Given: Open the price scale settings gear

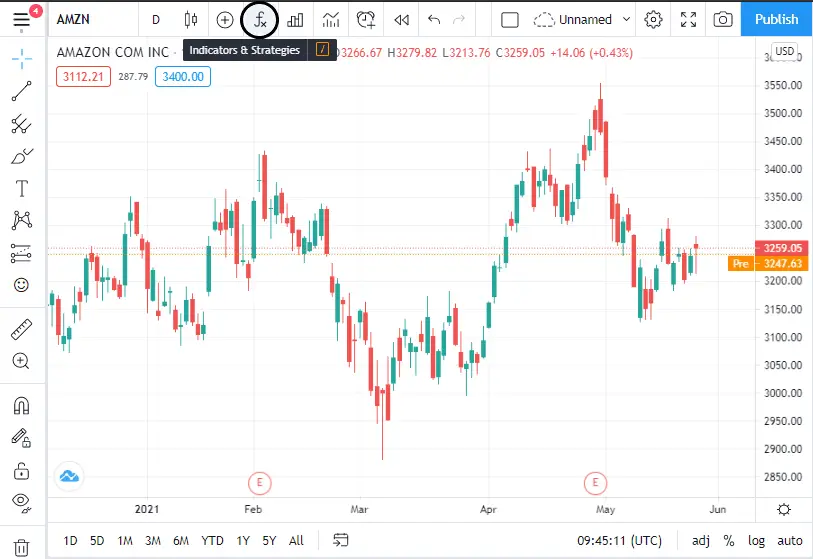Looking at the screenshot, I should (784, 509).
